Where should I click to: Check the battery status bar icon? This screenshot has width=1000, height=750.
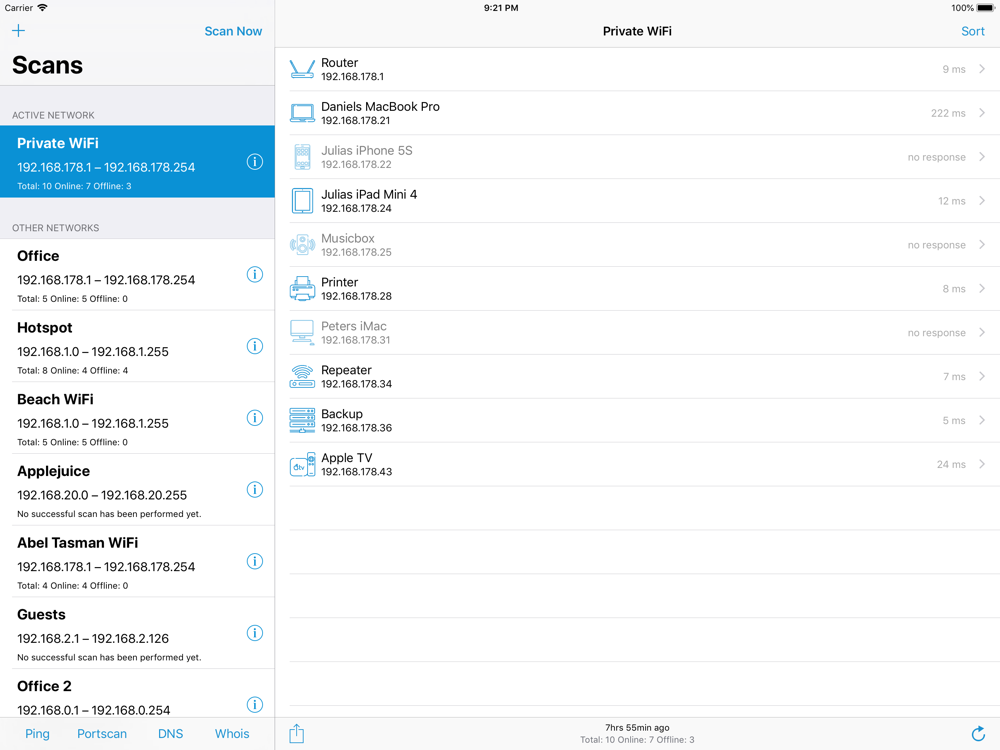tap(985, 8)
